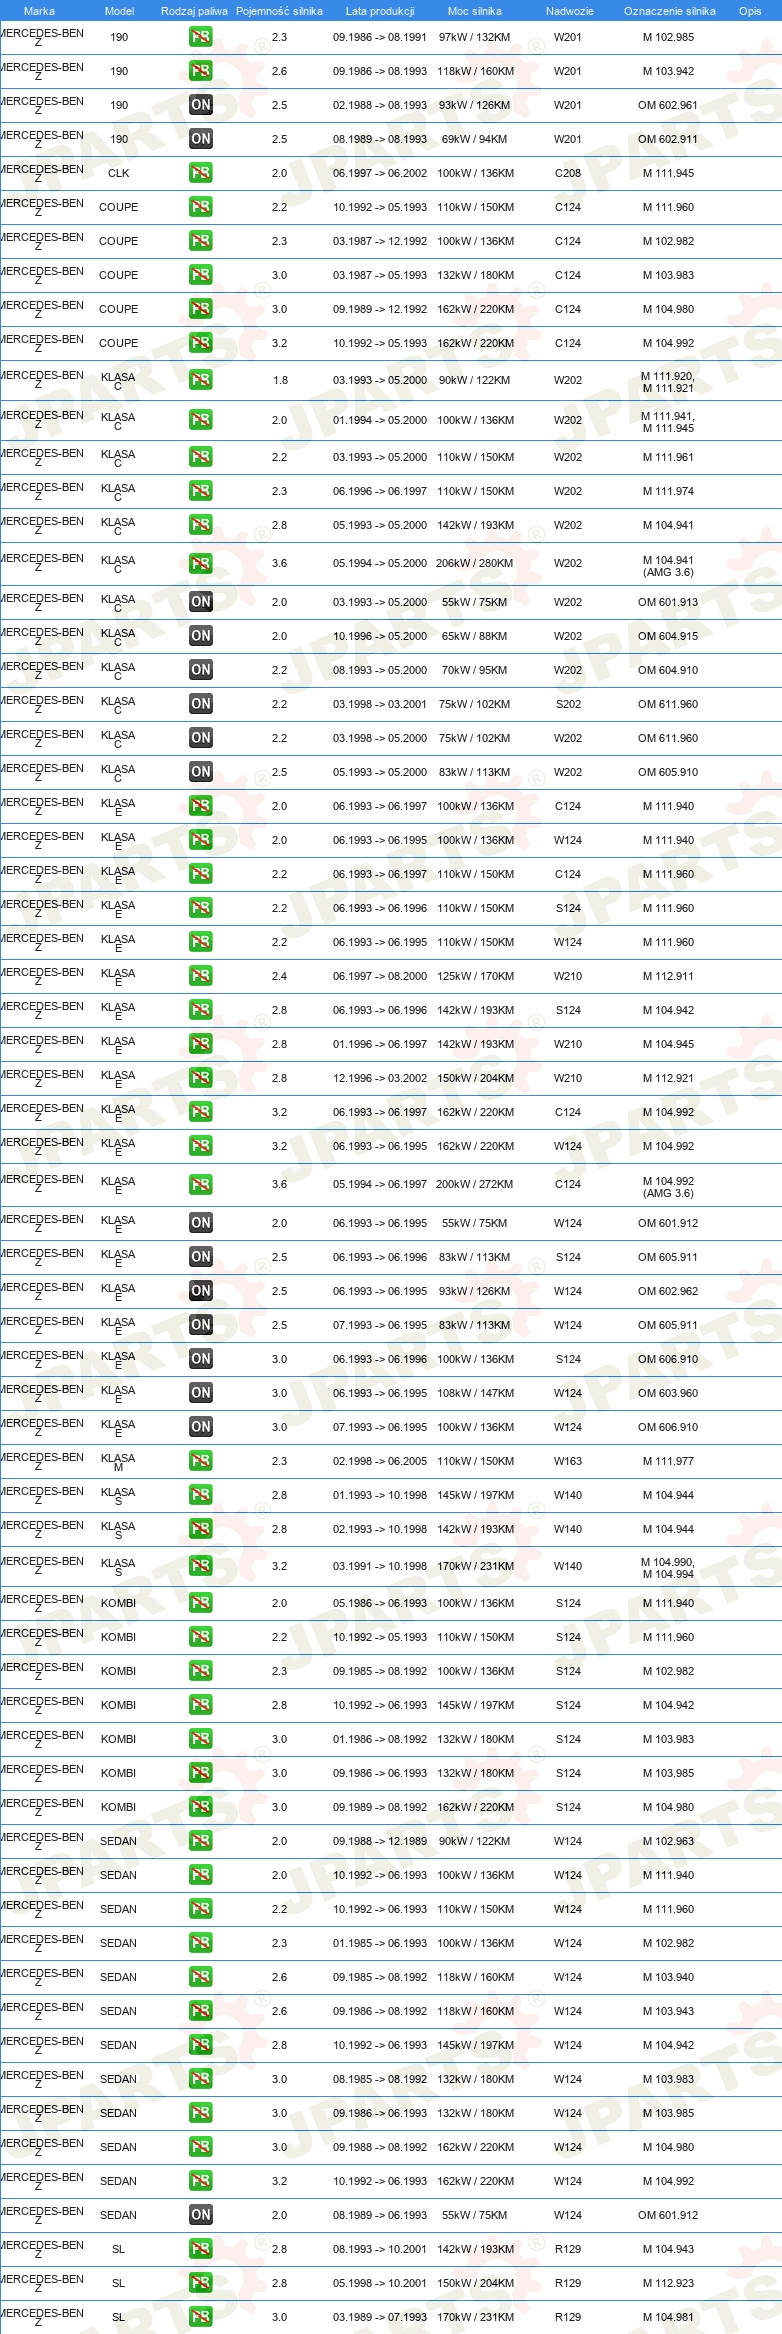Click petrol icon in KLASA M row

pos(201,1461)
